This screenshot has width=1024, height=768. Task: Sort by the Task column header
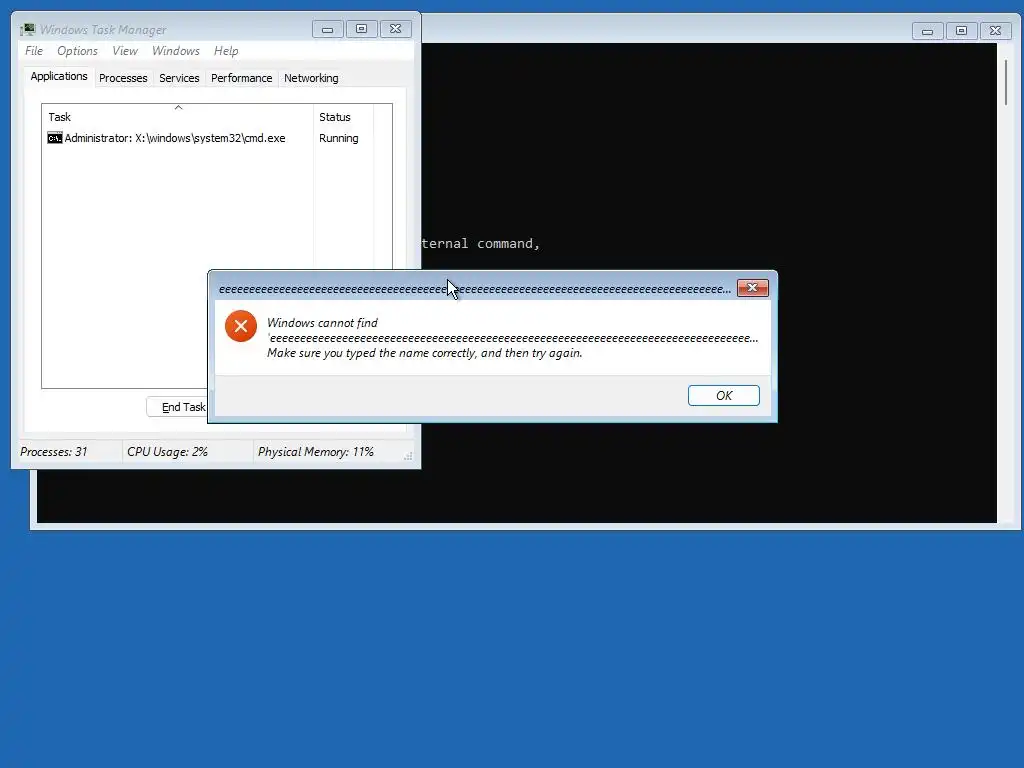(x=178, y=118)
